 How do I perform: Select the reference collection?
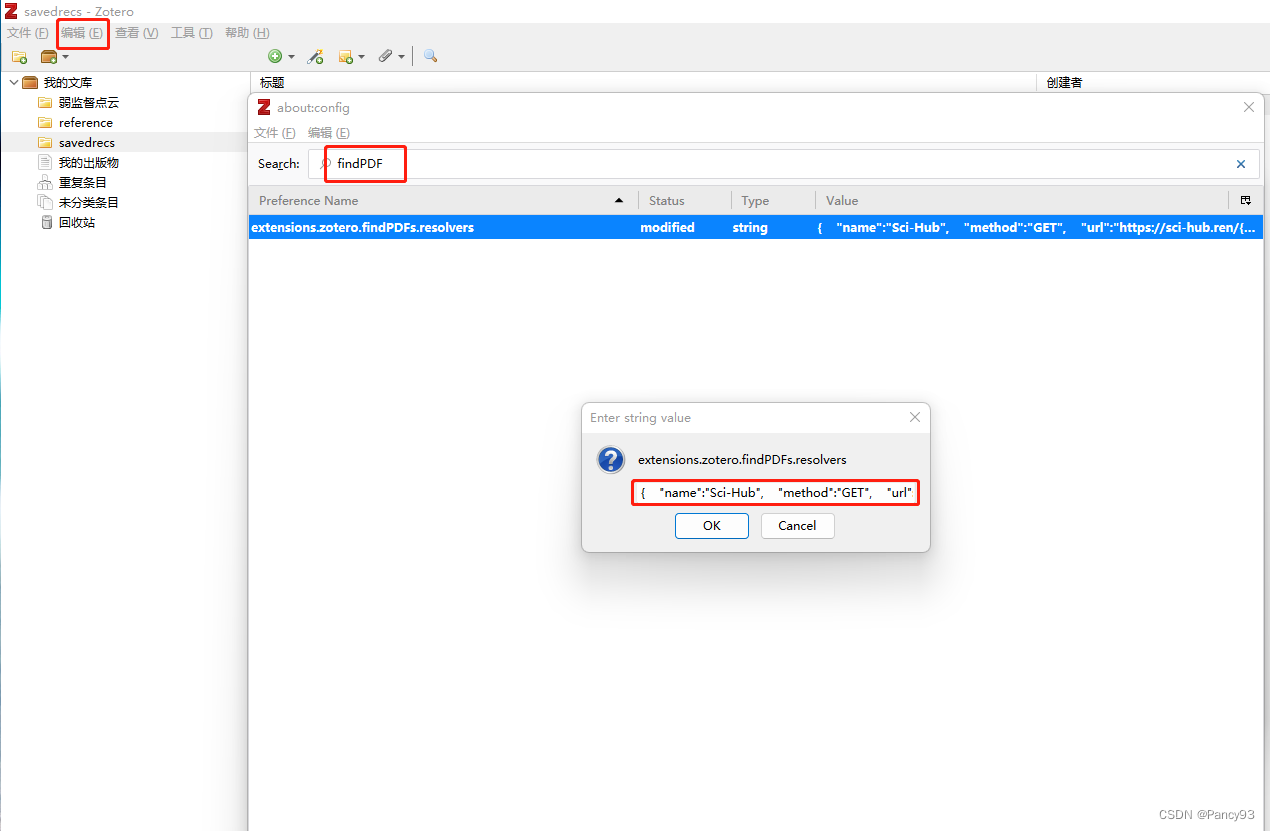coord(86,123)
